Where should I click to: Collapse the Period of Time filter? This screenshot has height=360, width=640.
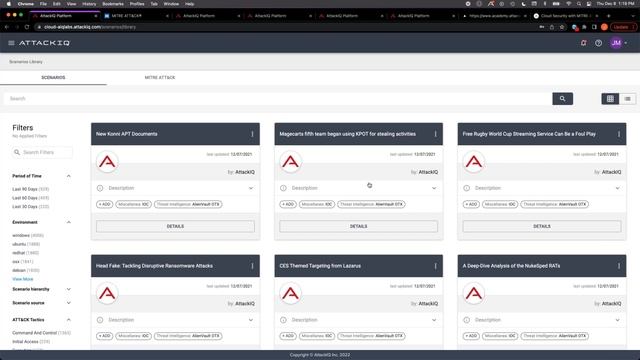click(69, 176)
